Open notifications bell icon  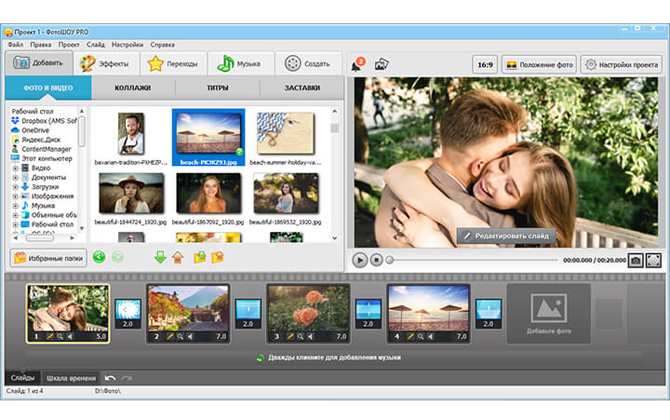[358, 64]
